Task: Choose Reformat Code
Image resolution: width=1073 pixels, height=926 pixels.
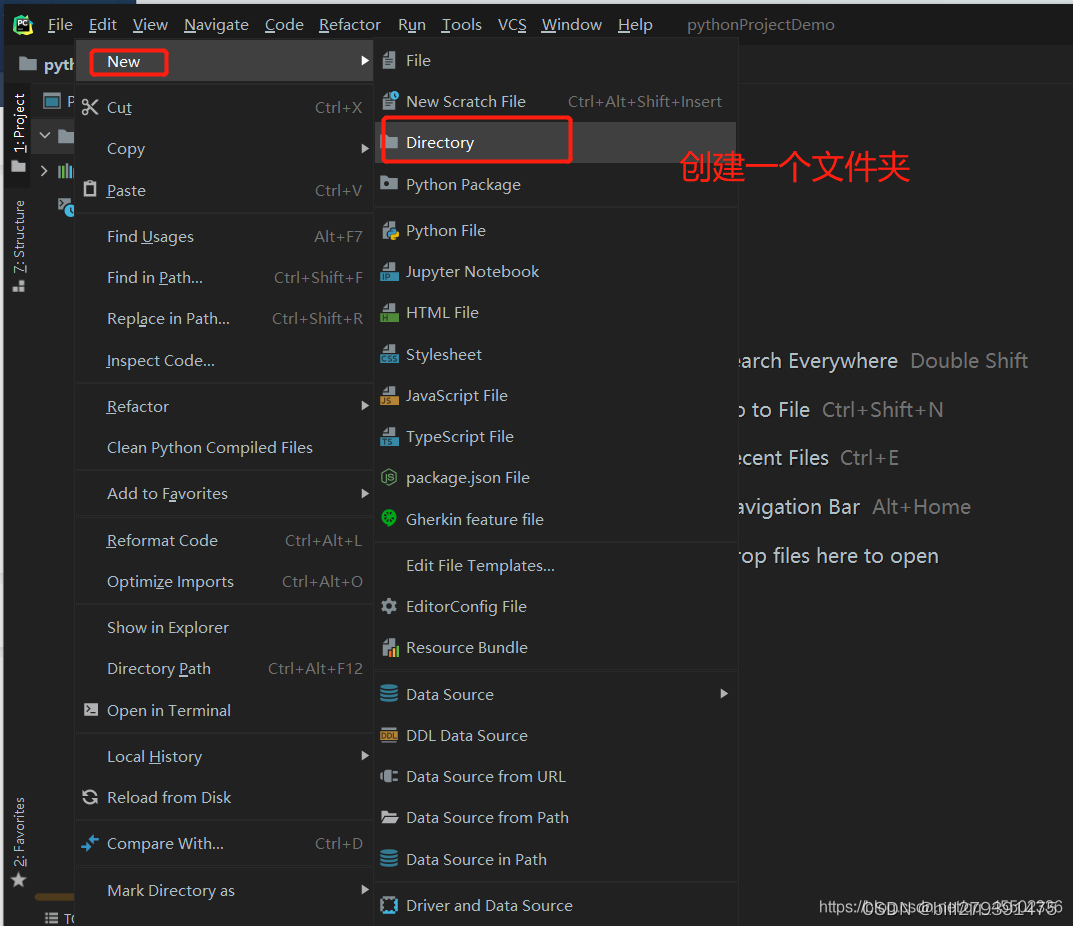Action: click(x=225, y=541)
